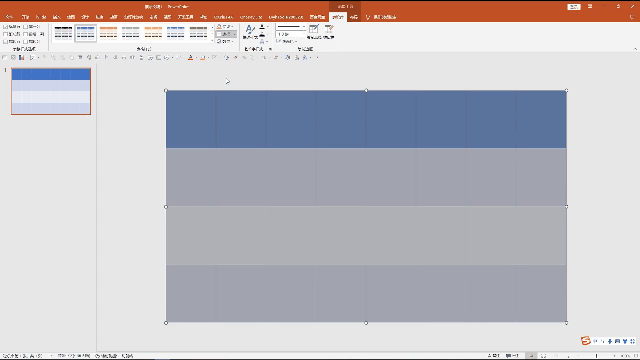Select the slide 1 thumbnail

[x=51, y=91]
